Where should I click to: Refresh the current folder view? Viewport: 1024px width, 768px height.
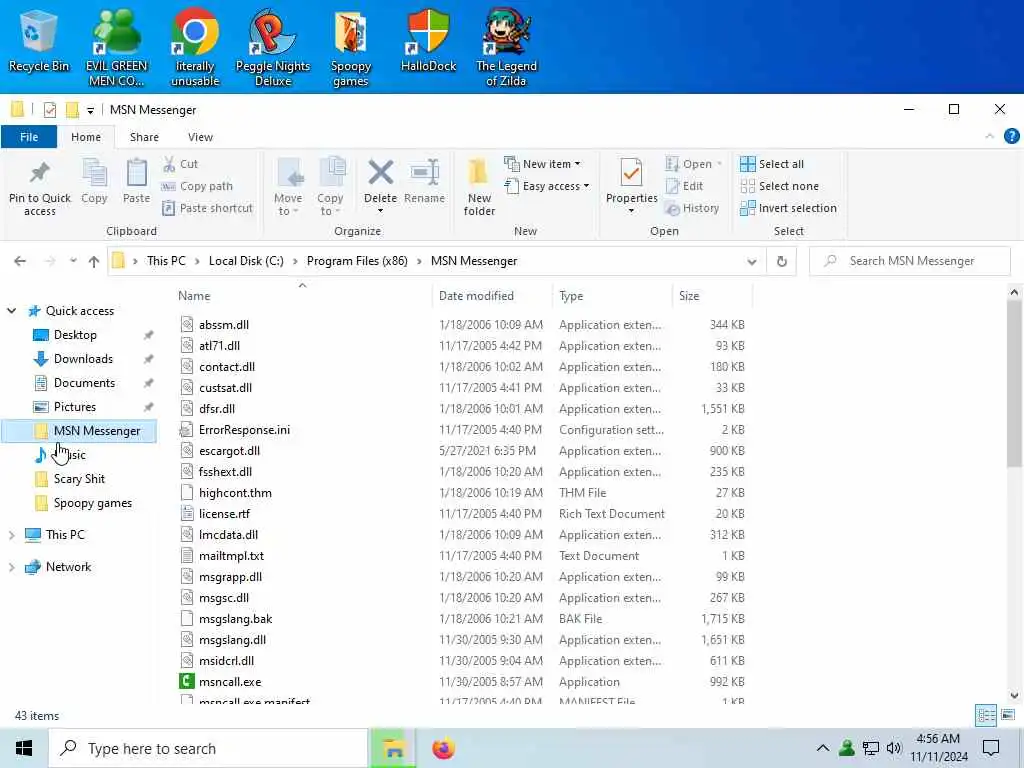(782, 261)
